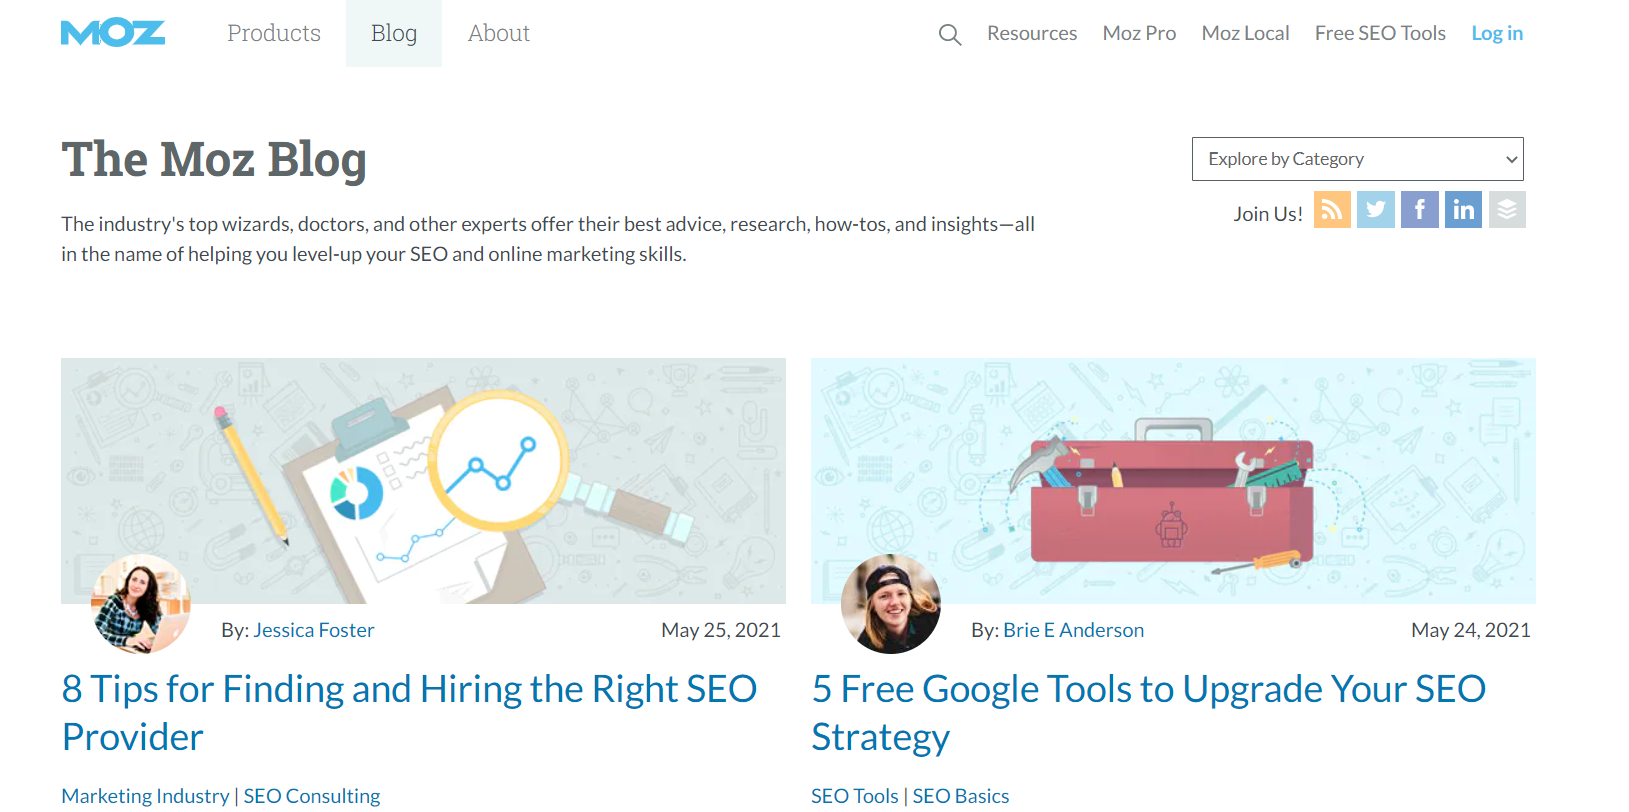The image size is (1629, 812).
Task: Select the About menu item
Action: click(x=498, y=33)
